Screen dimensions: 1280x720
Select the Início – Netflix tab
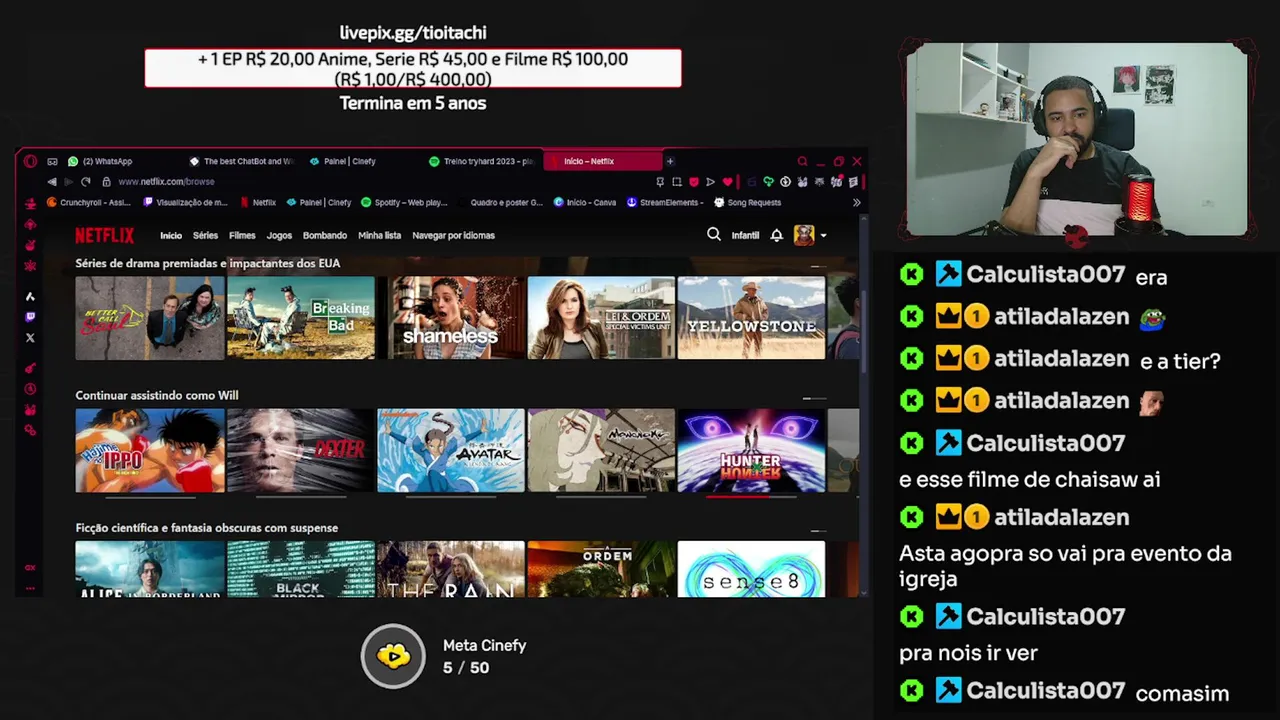602,161
